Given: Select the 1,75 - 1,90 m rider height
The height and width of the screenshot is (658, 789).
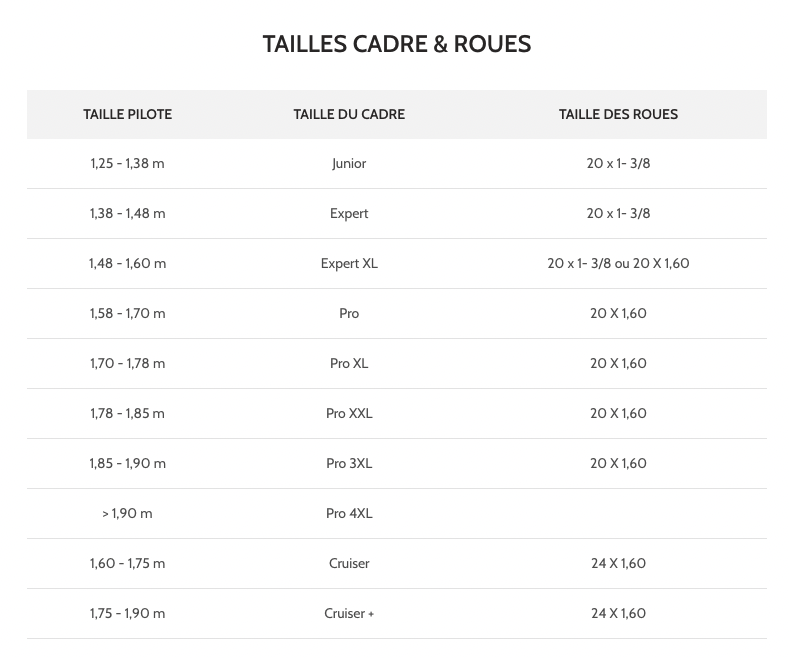Looking at the screenshot, I should (127, 613).
